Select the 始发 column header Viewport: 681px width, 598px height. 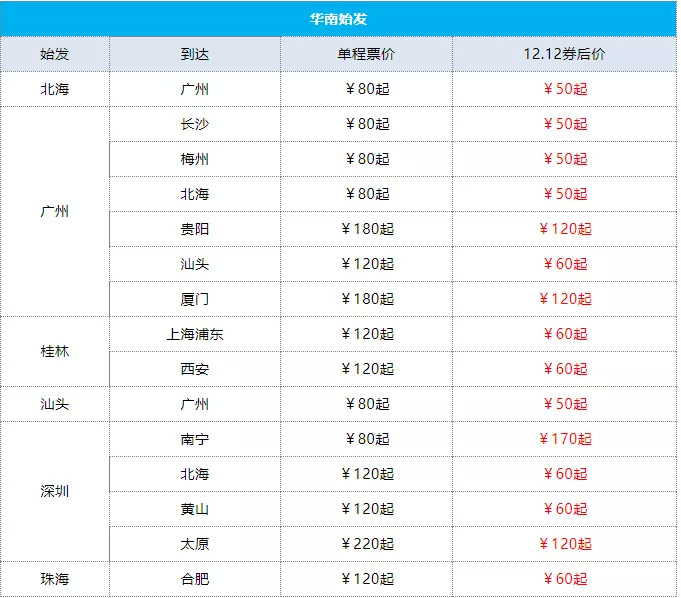tap(55, 54)
